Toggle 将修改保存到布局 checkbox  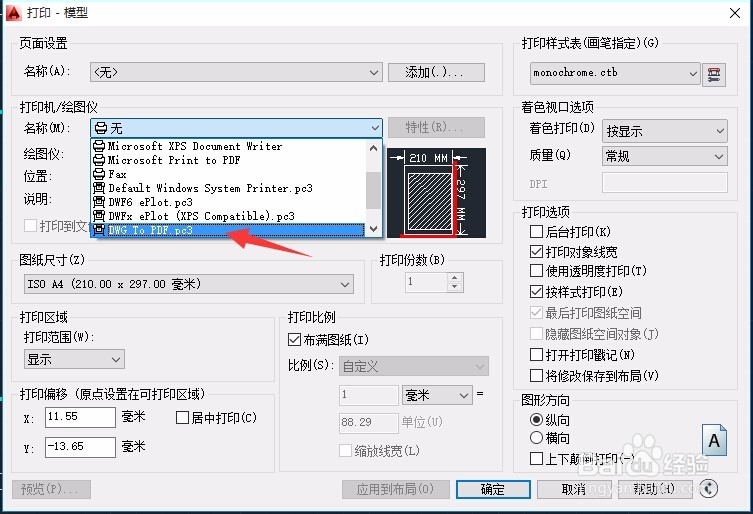(536, 375)
